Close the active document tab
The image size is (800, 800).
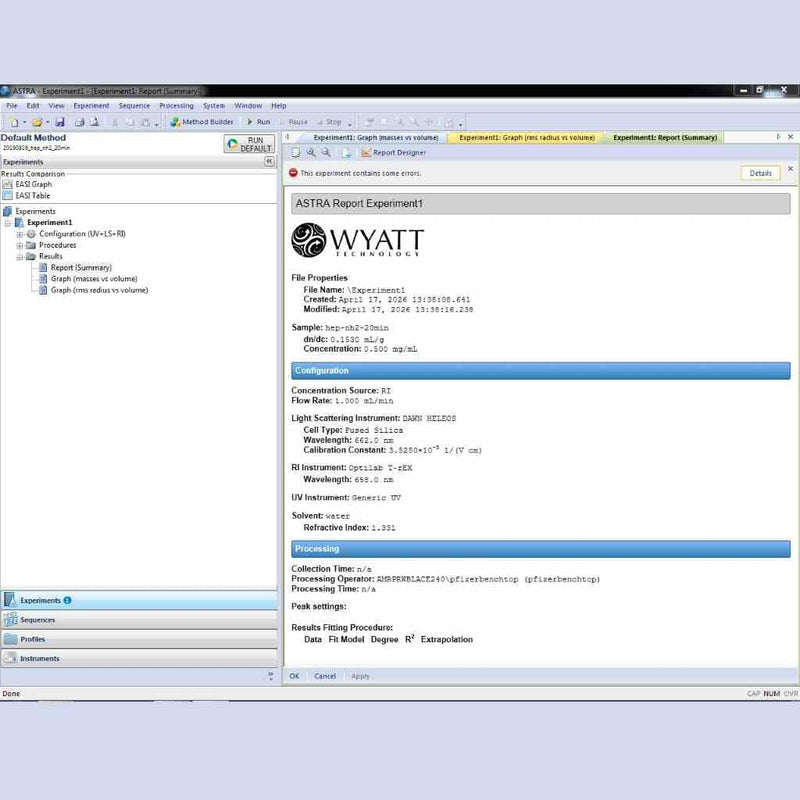pos(790,137)
